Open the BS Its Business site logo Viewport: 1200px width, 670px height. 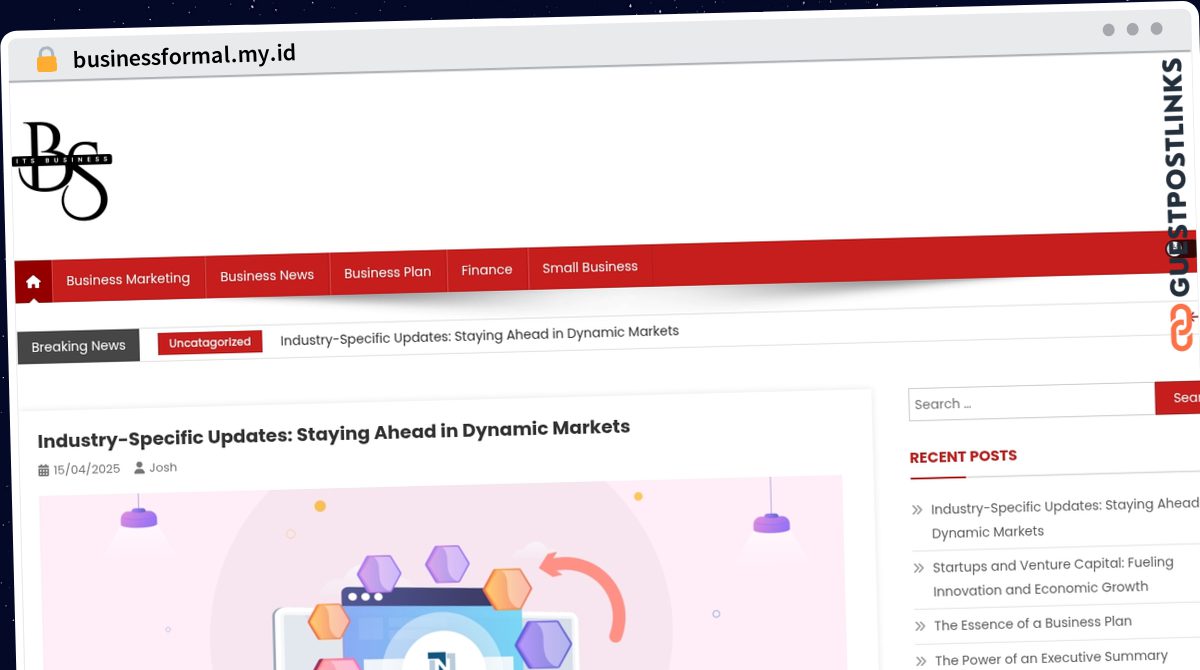point(62,171)
